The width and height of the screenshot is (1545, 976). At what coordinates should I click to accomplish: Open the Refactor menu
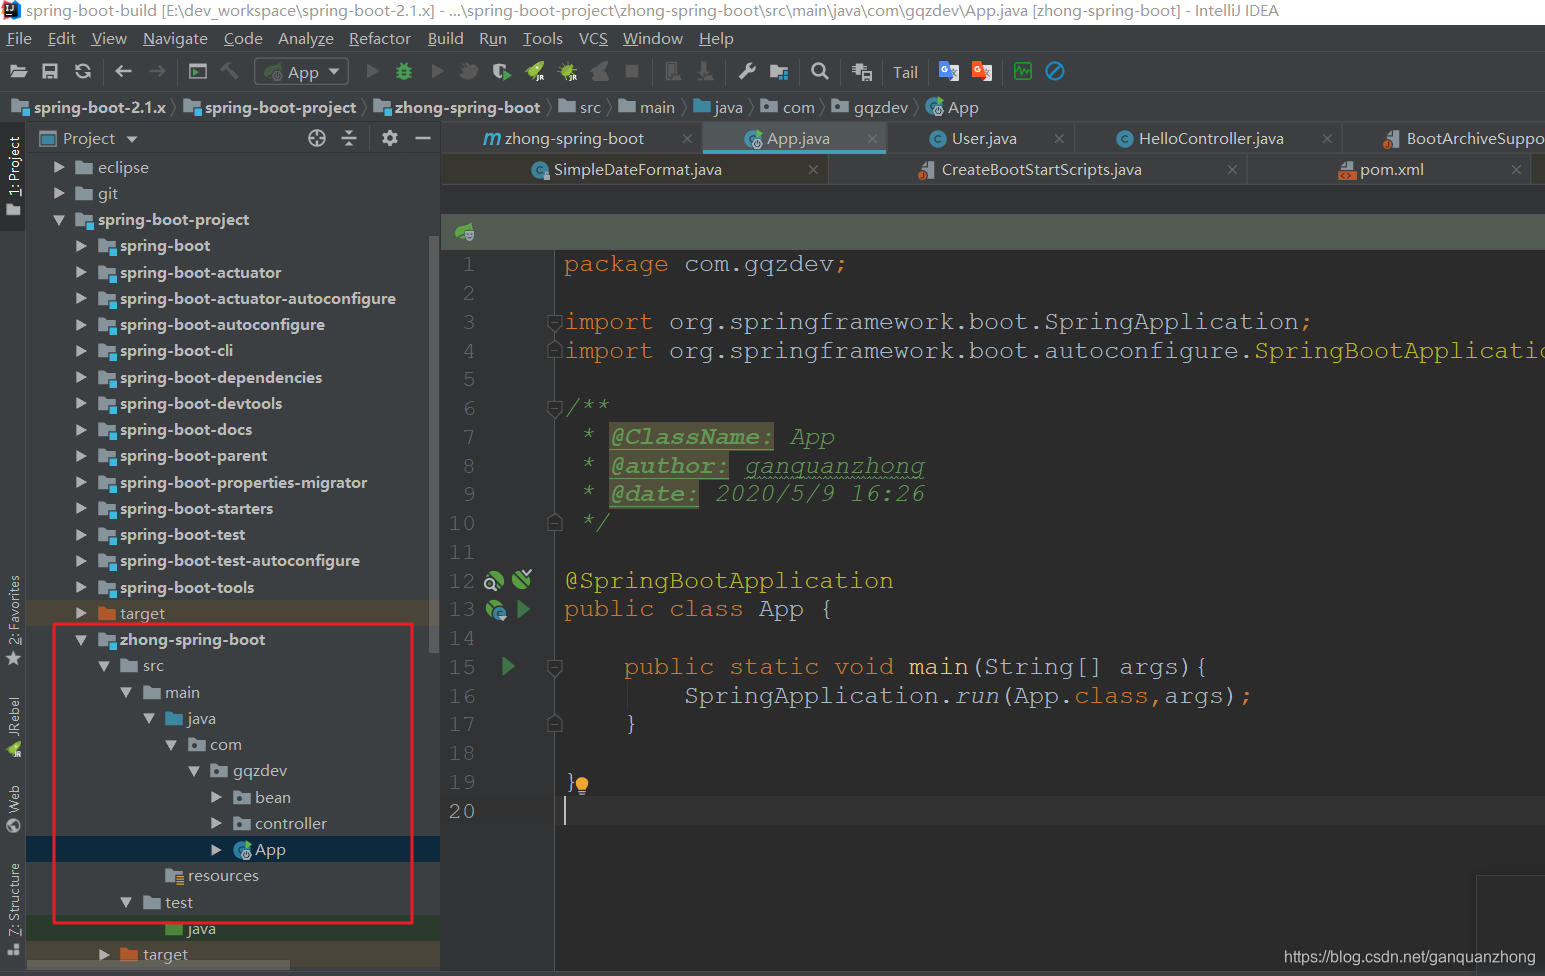[379, 38]
